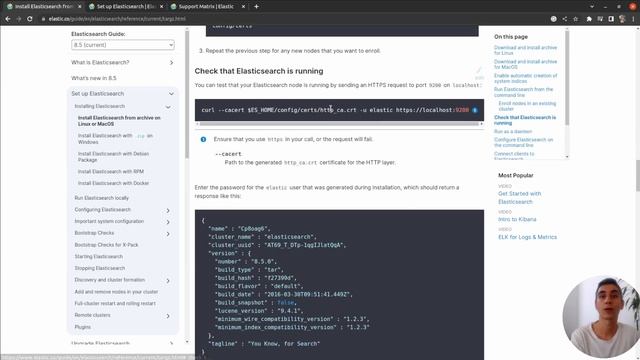
Task: Click the edit pencil icon beside section heading
Action: click(x=479, y=70)
